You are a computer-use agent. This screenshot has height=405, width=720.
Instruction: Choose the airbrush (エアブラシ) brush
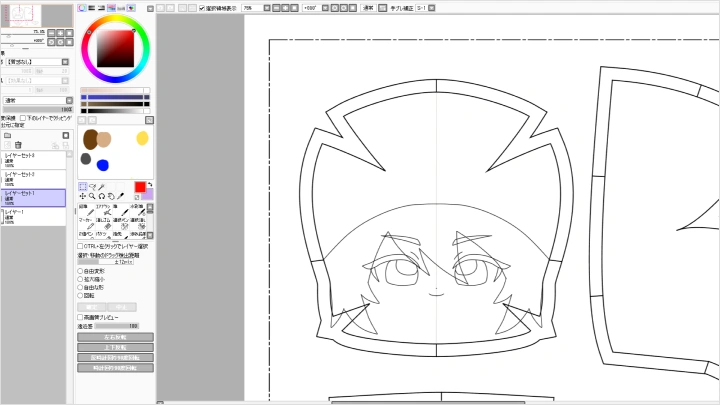tap(103, 210)
